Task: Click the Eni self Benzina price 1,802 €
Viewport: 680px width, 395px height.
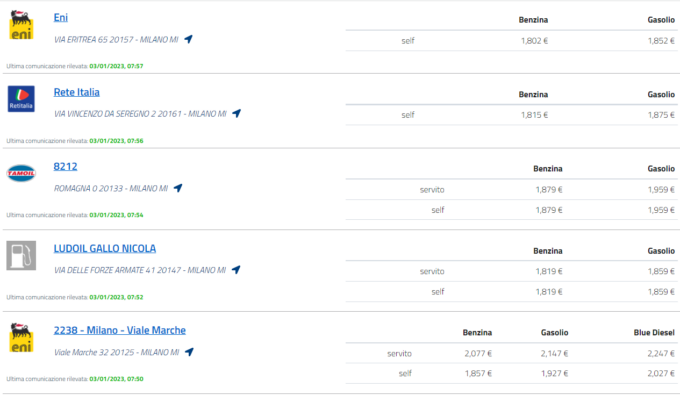Action: point(534,41)
